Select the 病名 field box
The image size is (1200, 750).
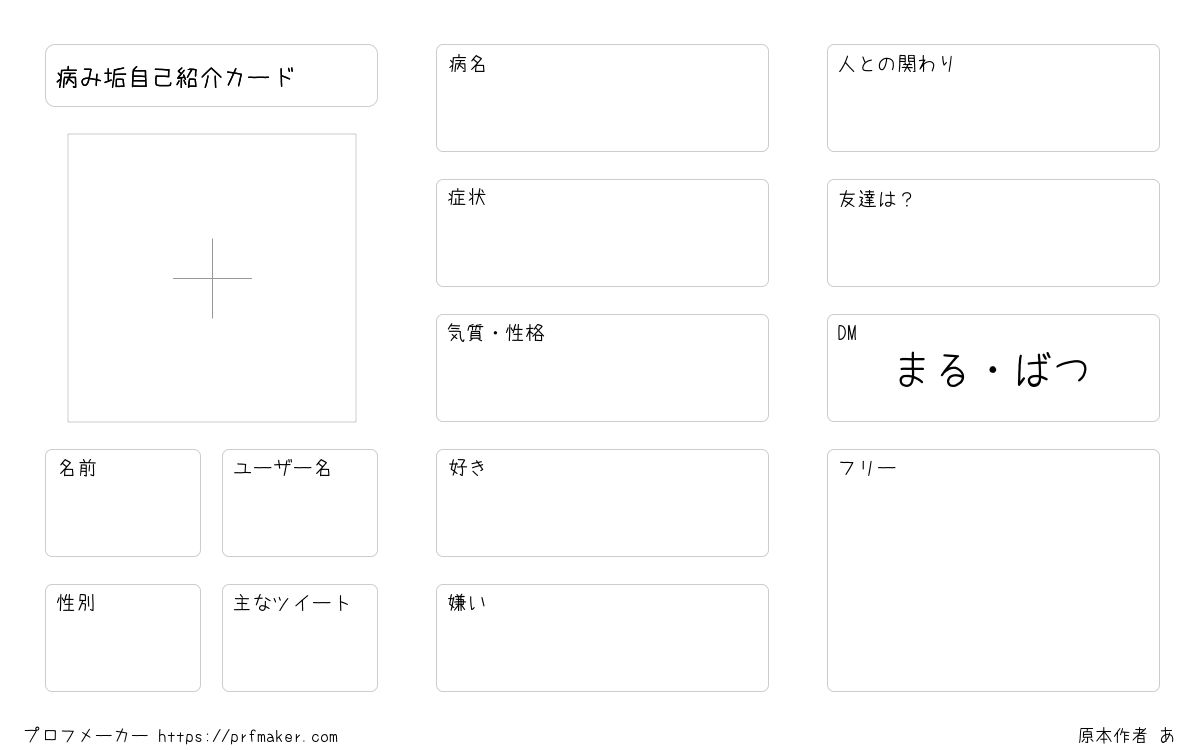[x=602, y=98]
